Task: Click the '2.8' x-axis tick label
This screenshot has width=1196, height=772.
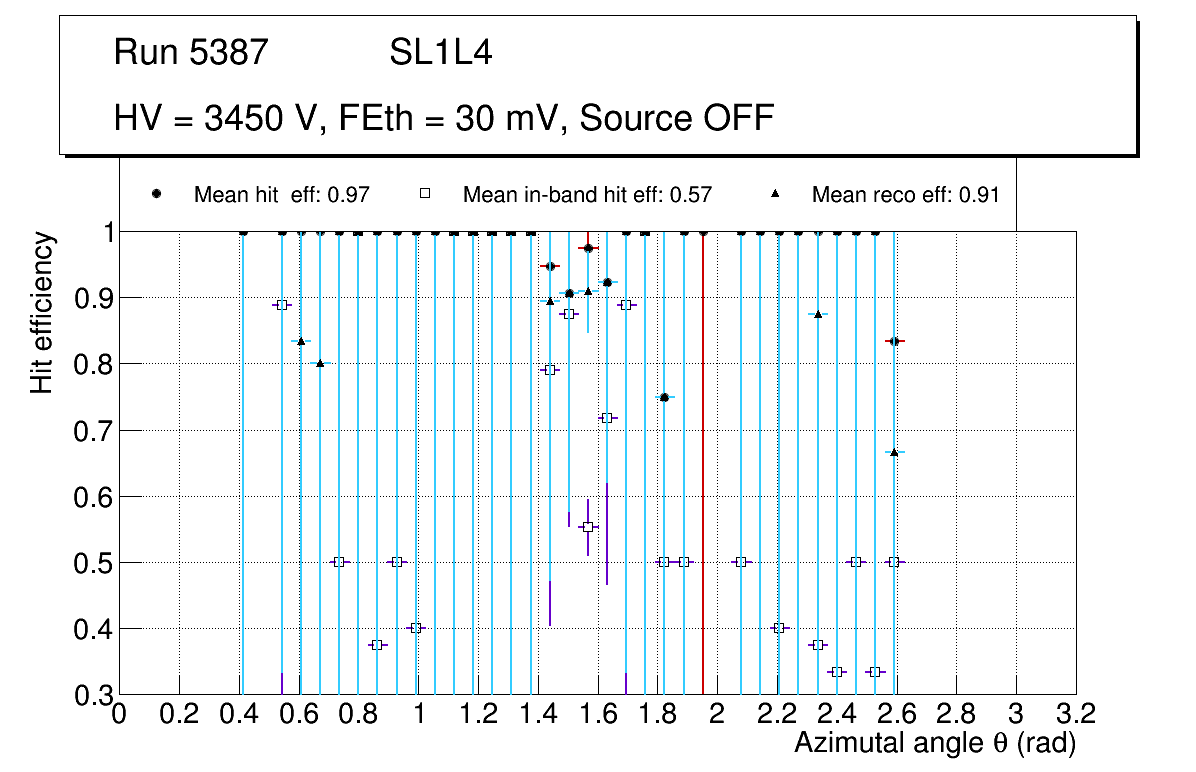Action: point(956,714)
